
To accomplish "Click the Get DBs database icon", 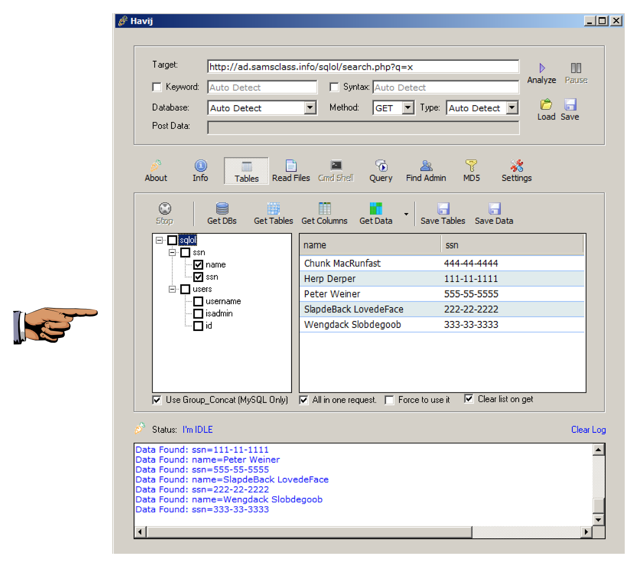I will [222, 209].
